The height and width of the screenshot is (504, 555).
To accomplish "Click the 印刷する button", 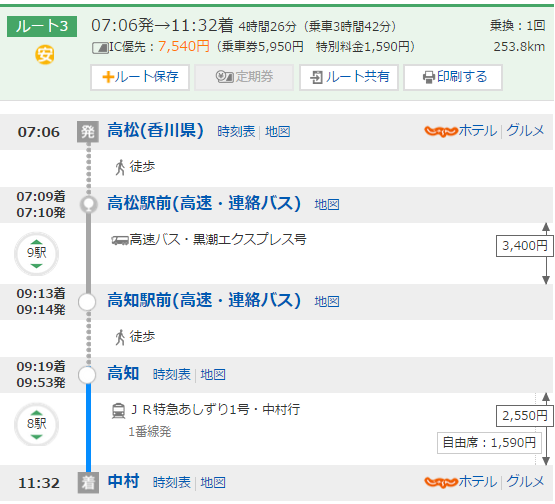I will tap(453, 77).
